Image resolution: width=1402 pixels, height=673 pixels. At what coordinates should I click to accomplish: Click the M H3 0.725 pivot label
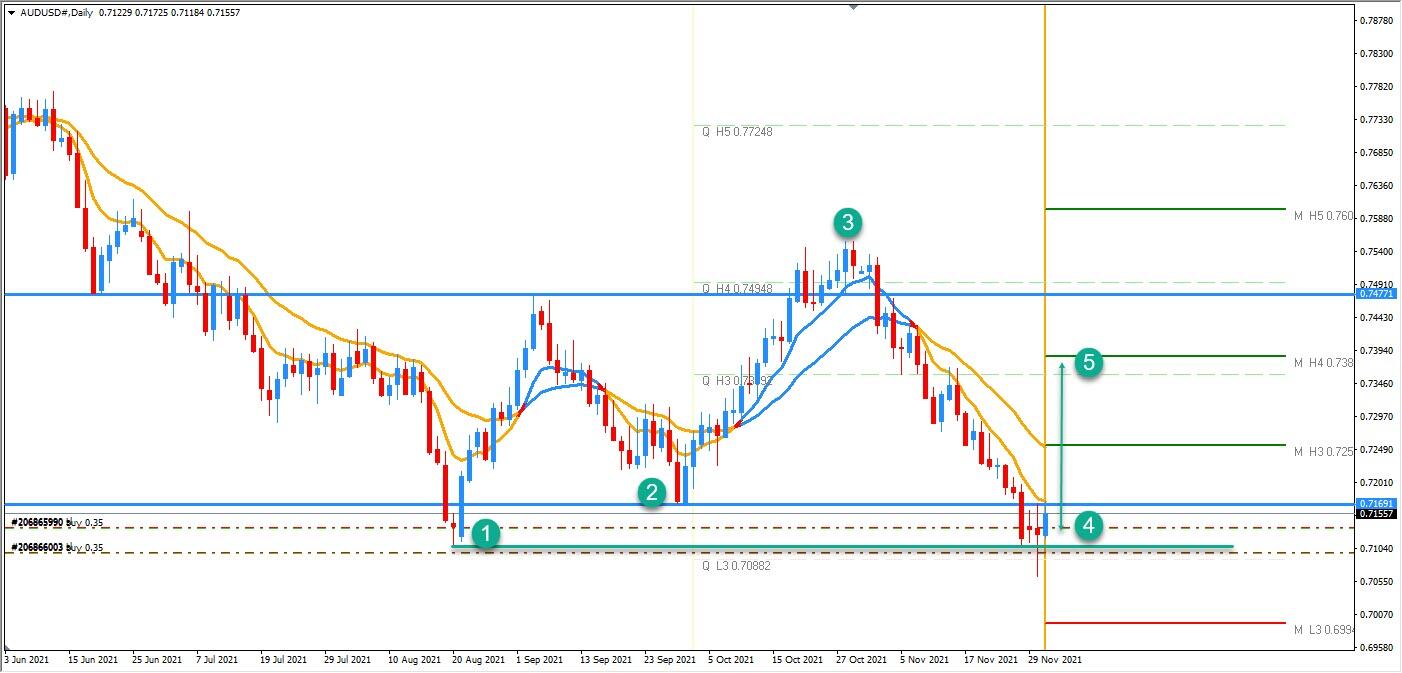pos(1323,453)
